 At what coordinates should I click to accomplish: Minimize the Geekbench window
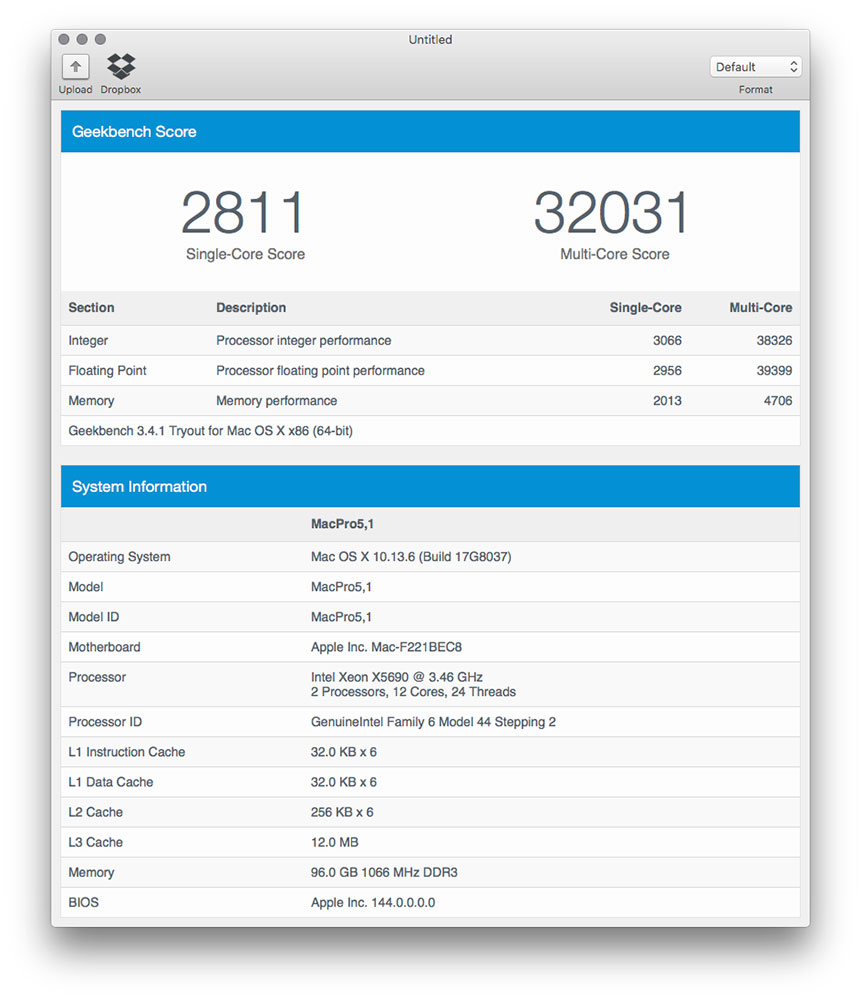(82, 39)
